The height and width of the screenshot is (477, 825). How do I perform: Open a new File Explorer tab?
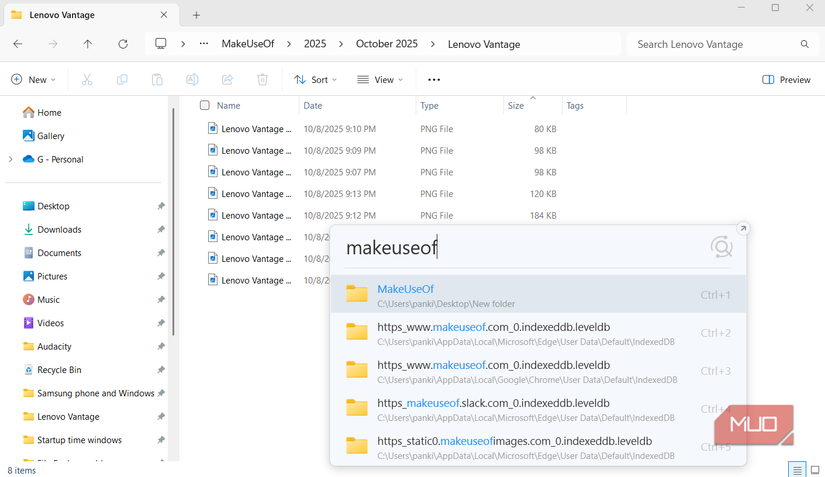(196, 15)
